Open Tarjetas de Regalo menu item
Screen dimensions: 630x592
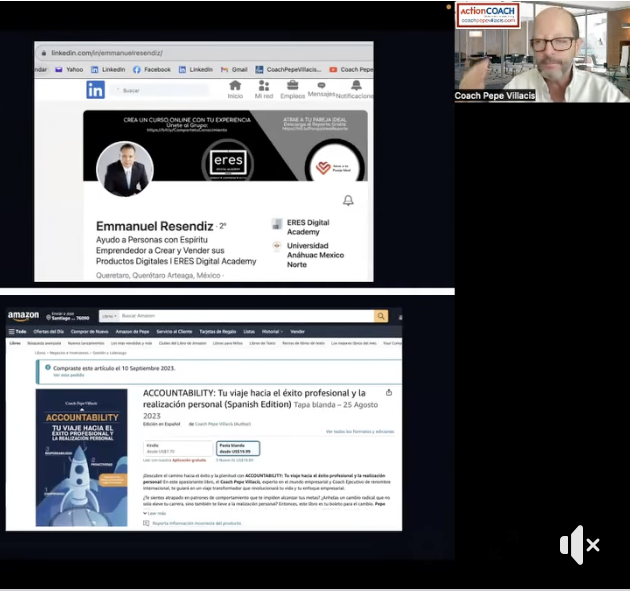click(218, 332)
